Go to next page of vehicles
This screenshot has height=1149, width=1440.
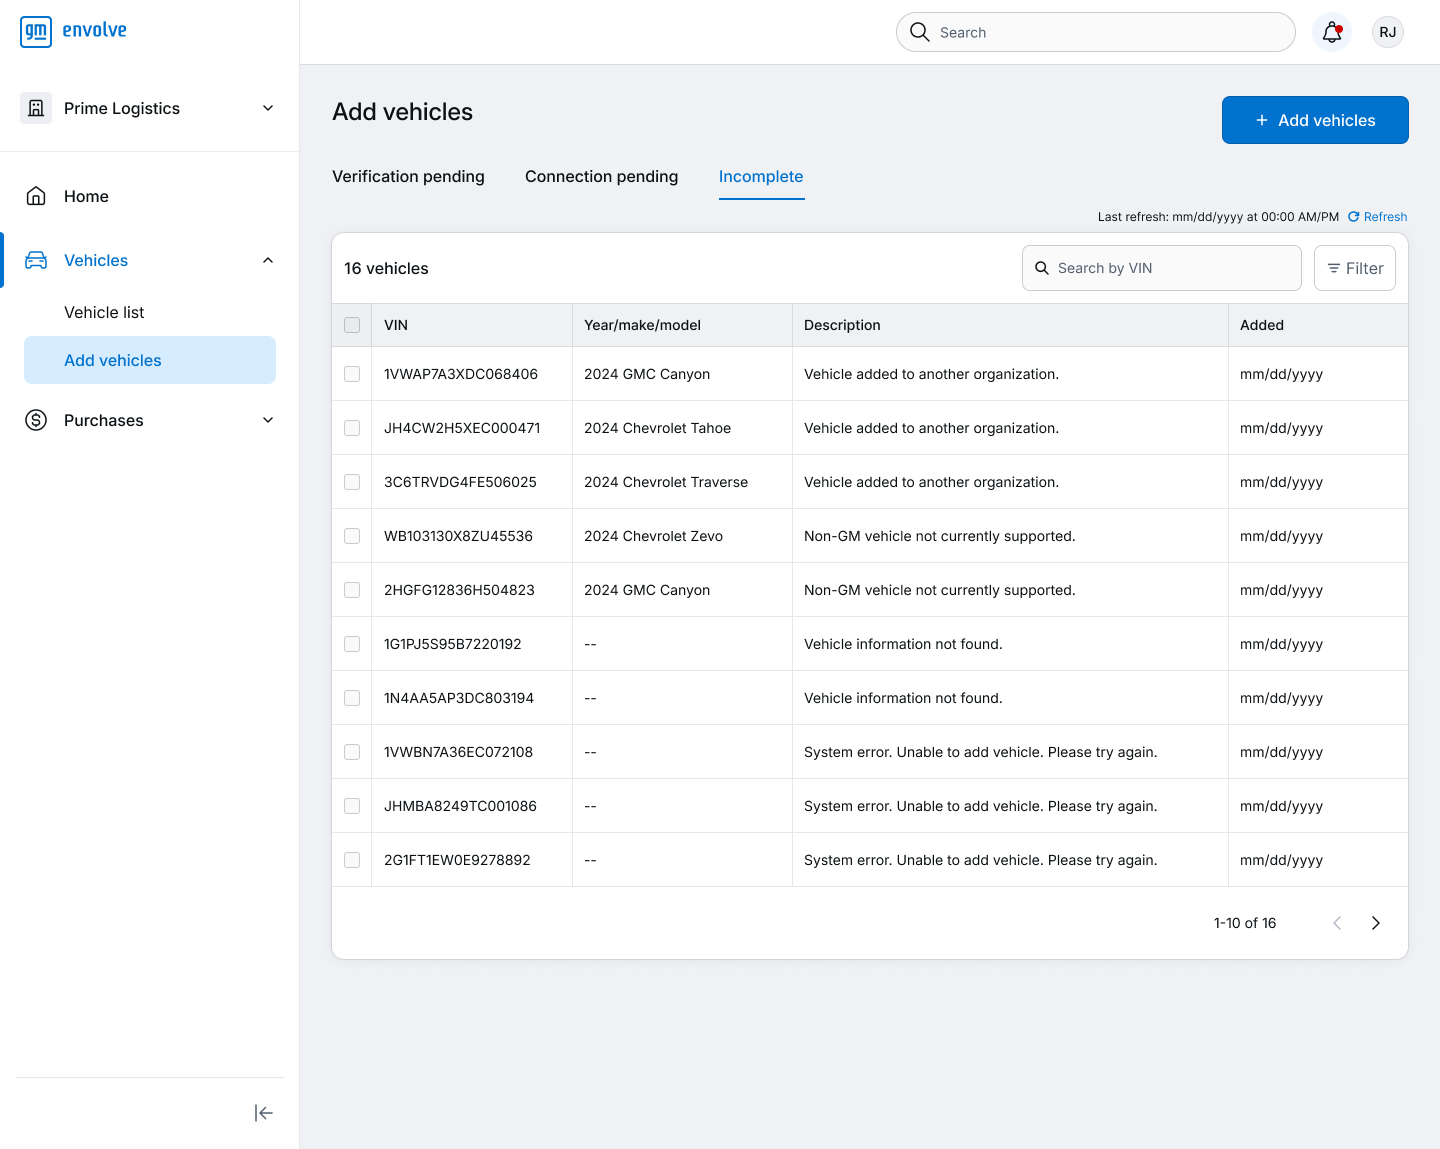tap(1375, 923)
